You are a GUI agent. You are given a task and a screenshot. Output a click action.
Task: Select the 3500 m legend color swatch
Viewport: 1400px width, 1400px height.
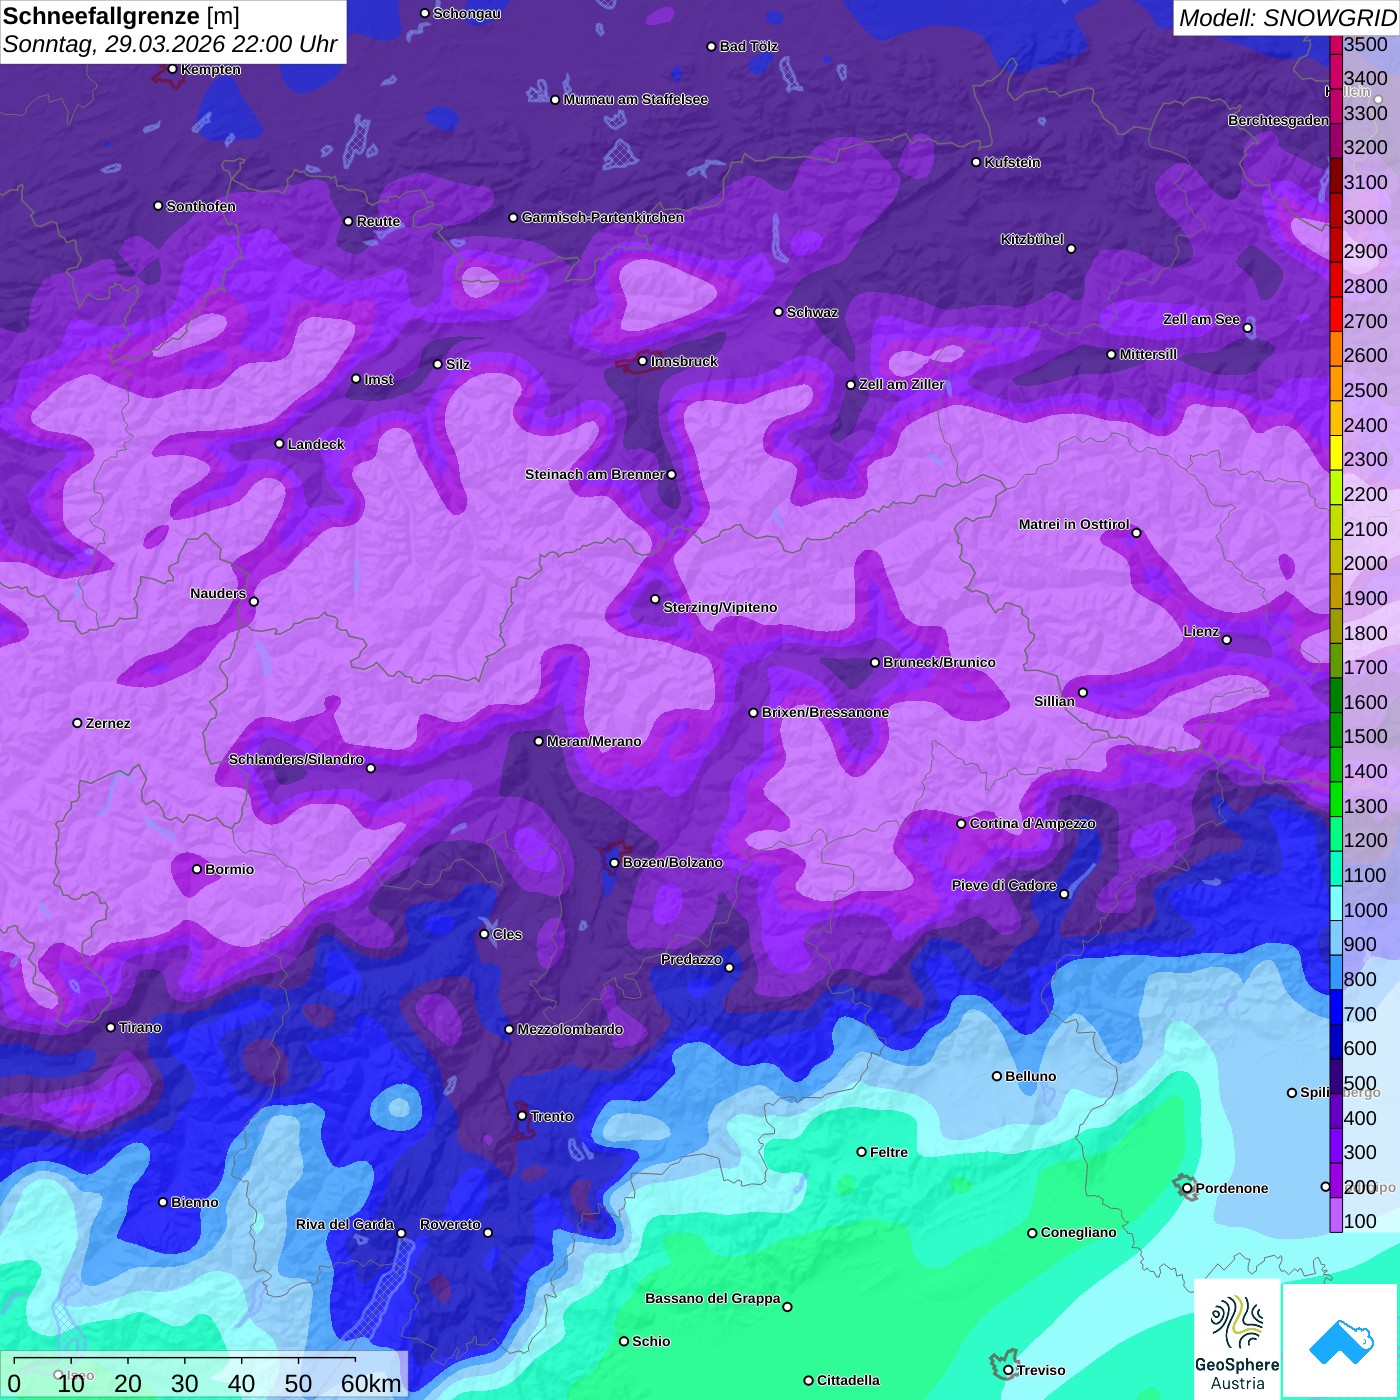pyautogui.click(x=1336, y=45)
